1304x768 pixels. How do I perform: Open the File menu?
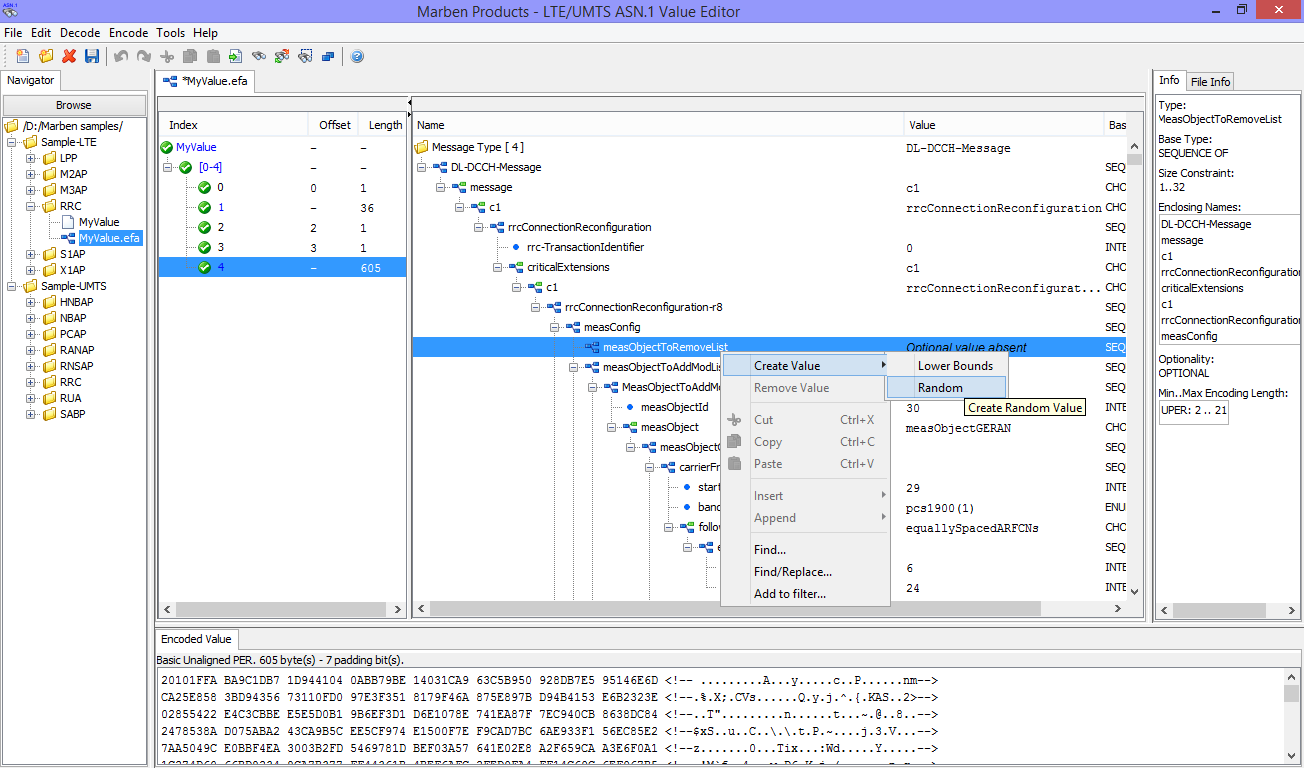[13, 33]
